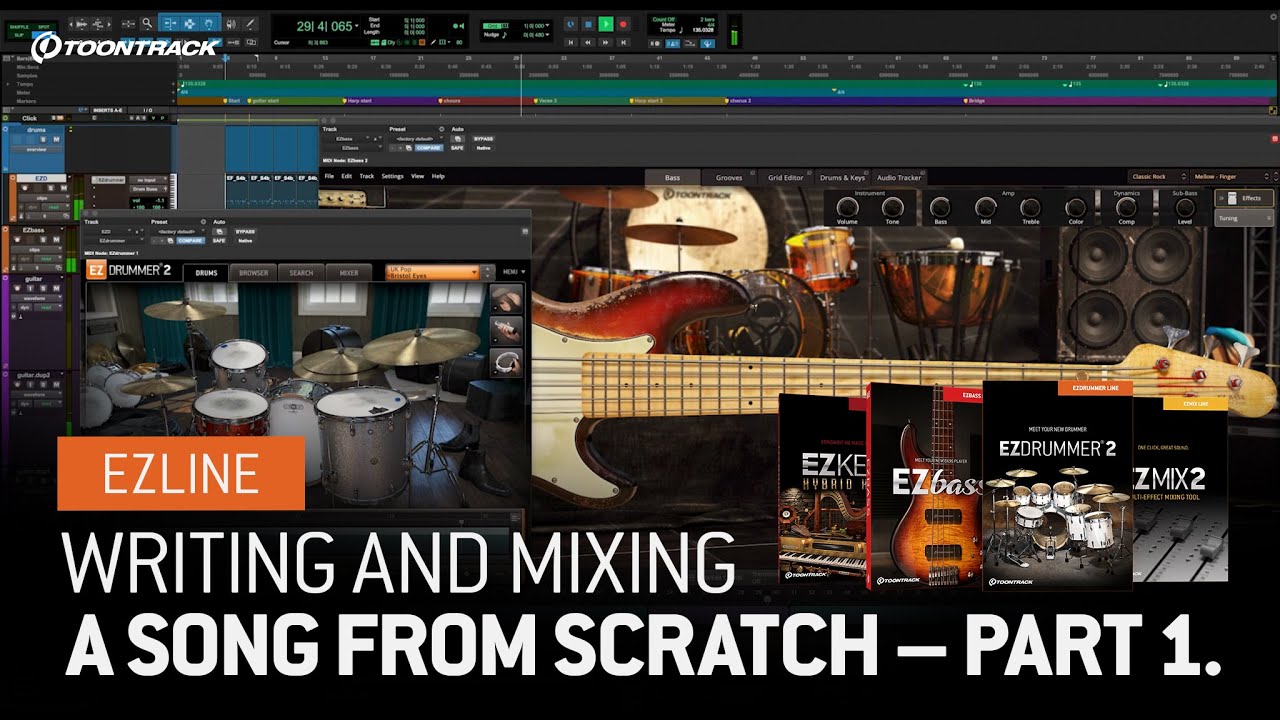Switch to the Grid Editor tab

(785, 177)
